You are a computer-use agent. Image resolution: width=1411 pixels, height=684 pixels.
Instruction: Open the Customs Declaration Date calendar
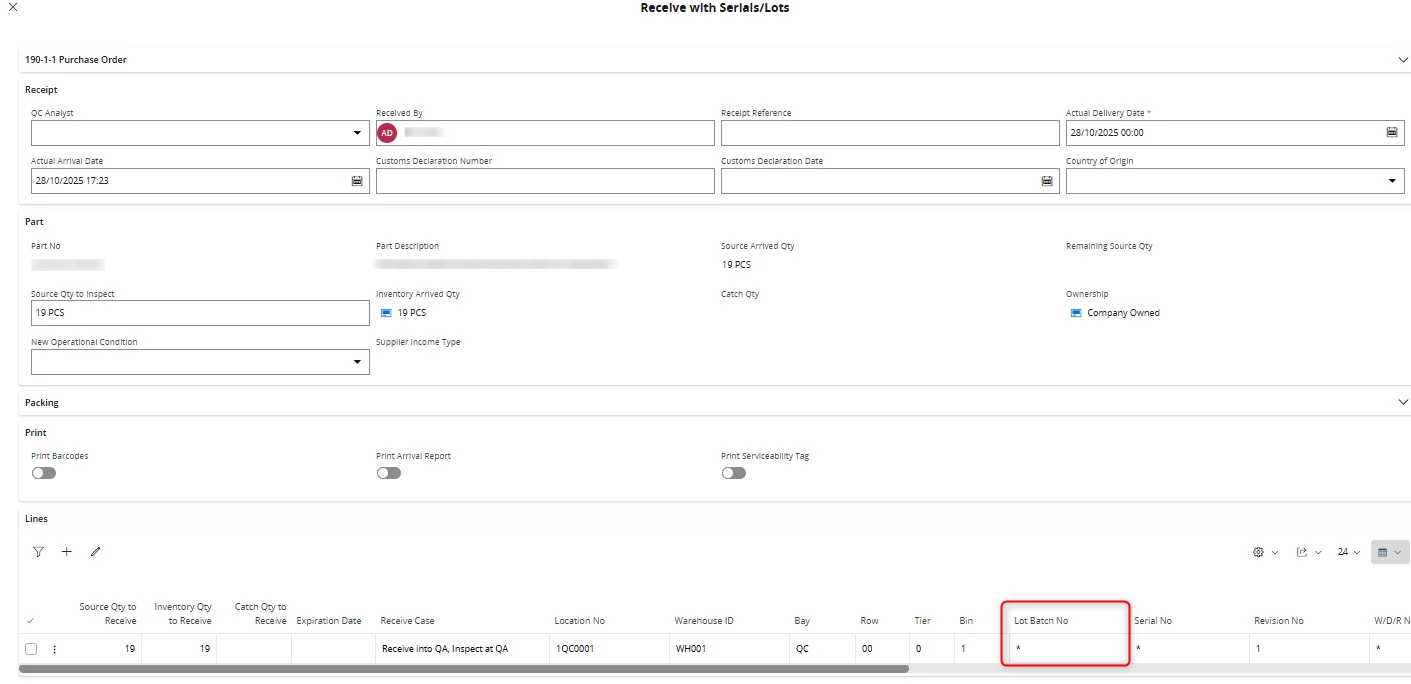click(1047, 181)
